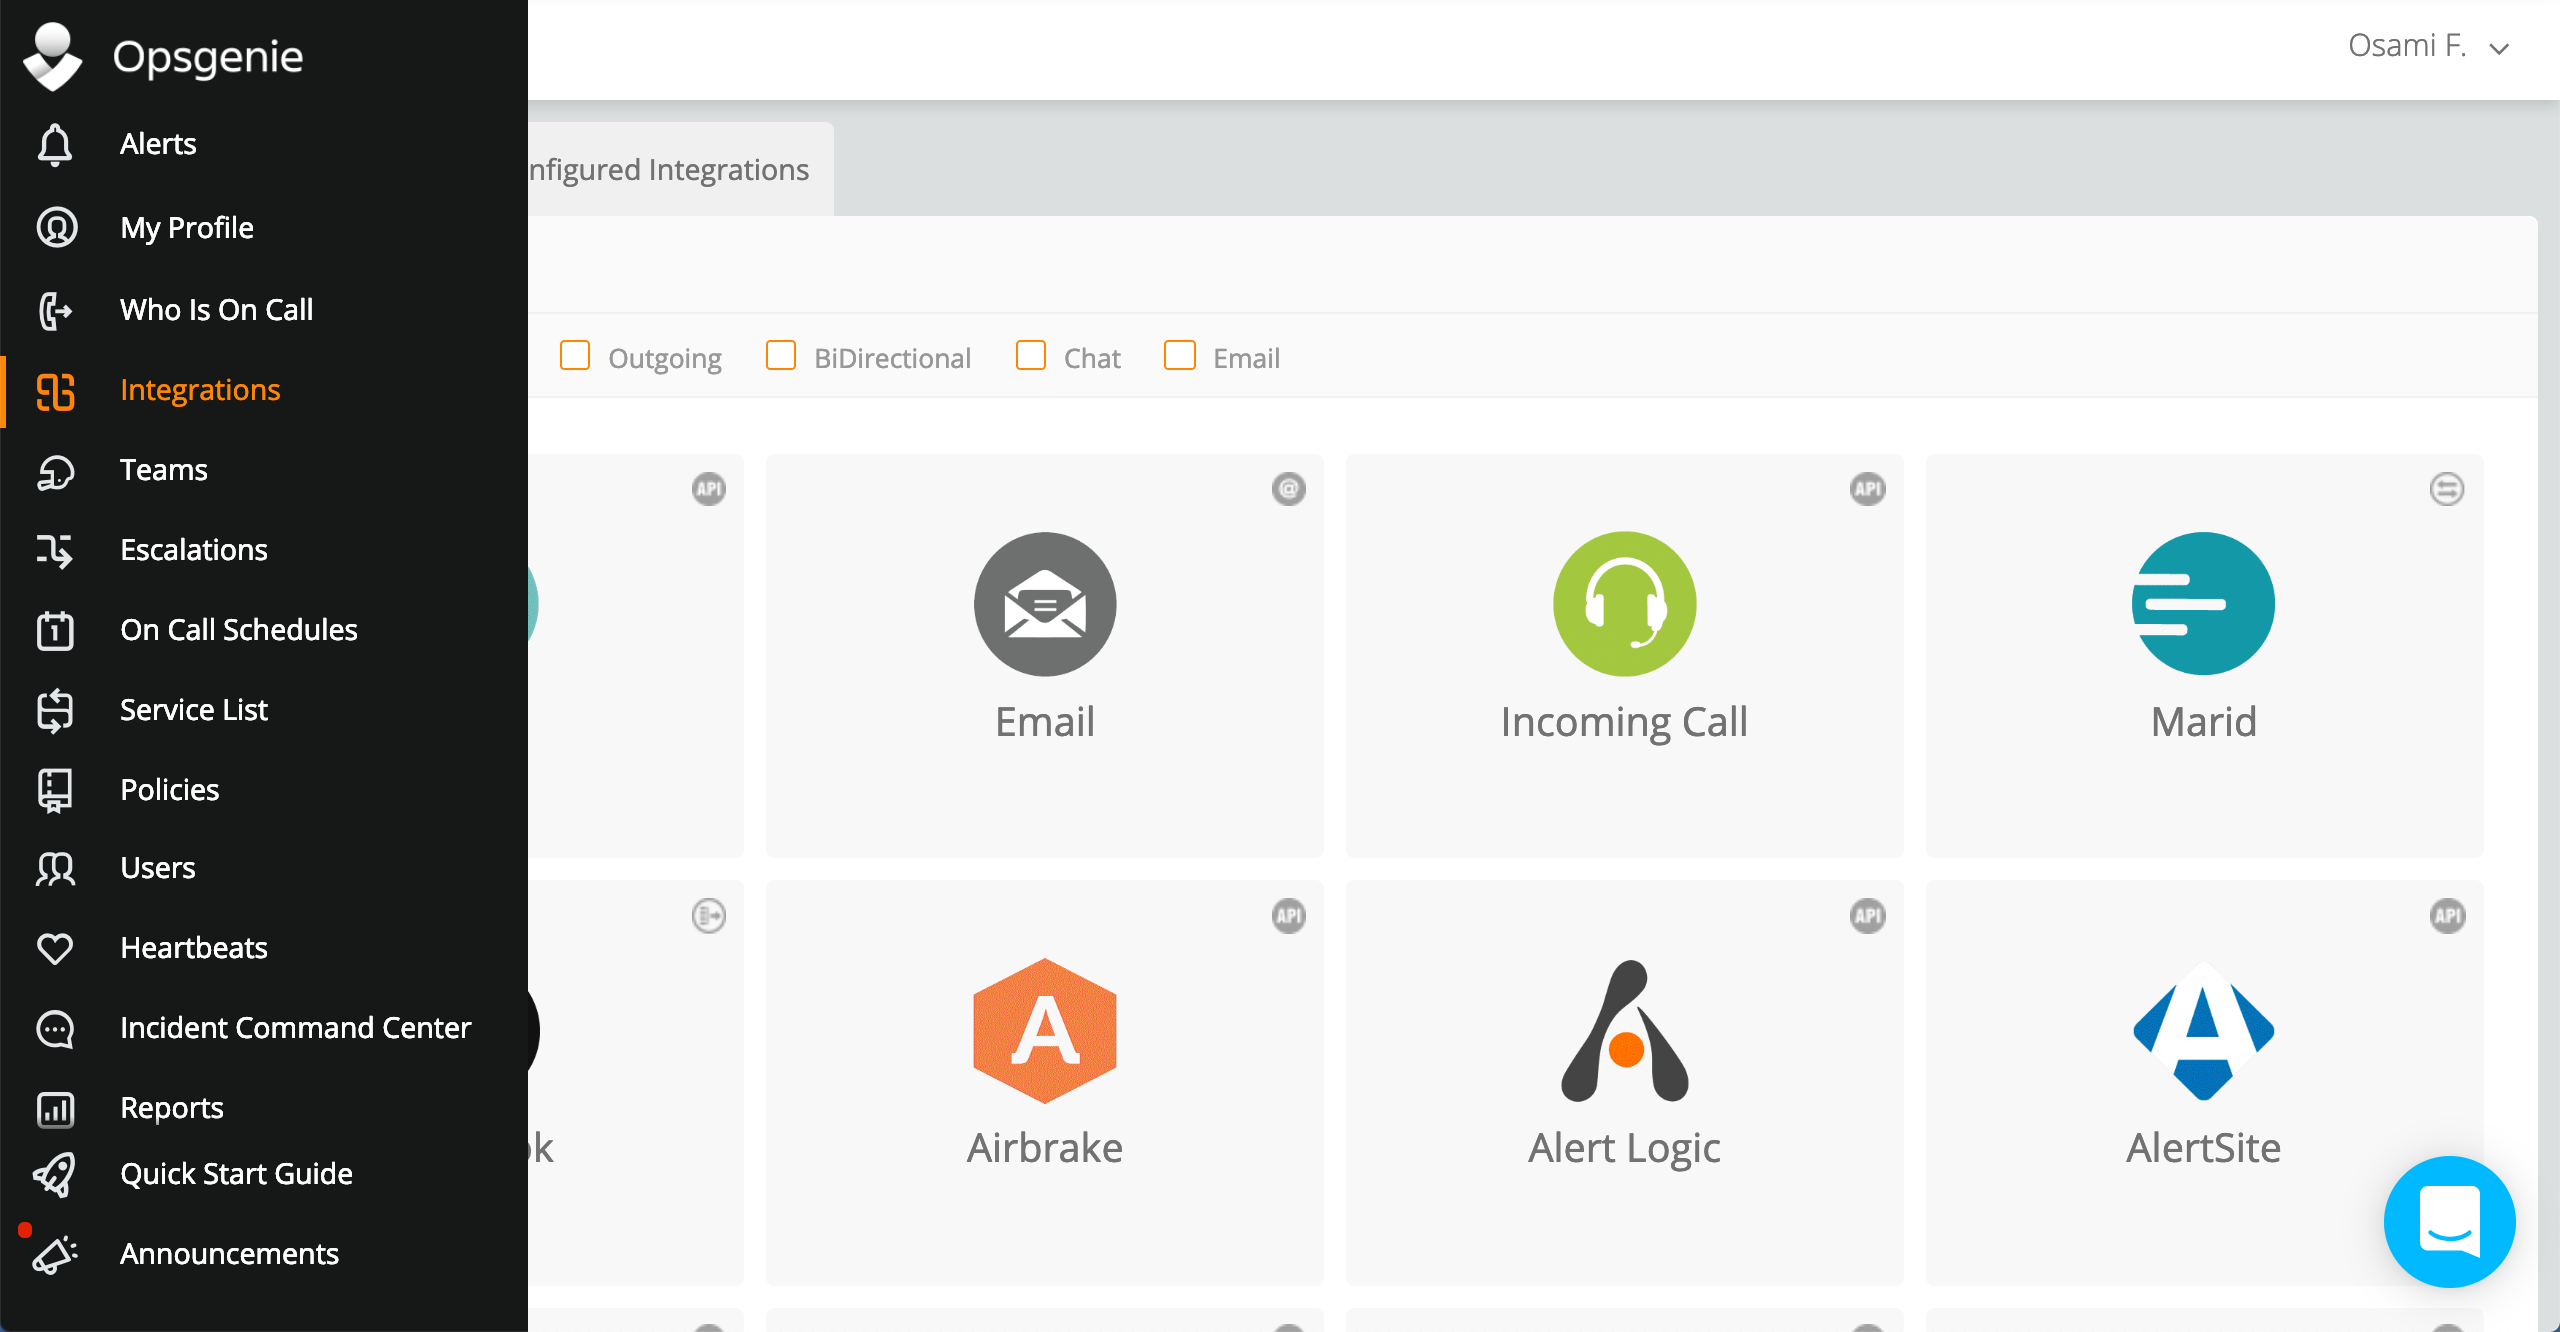Go to Teams in the sidebar

tap(164, 470)
